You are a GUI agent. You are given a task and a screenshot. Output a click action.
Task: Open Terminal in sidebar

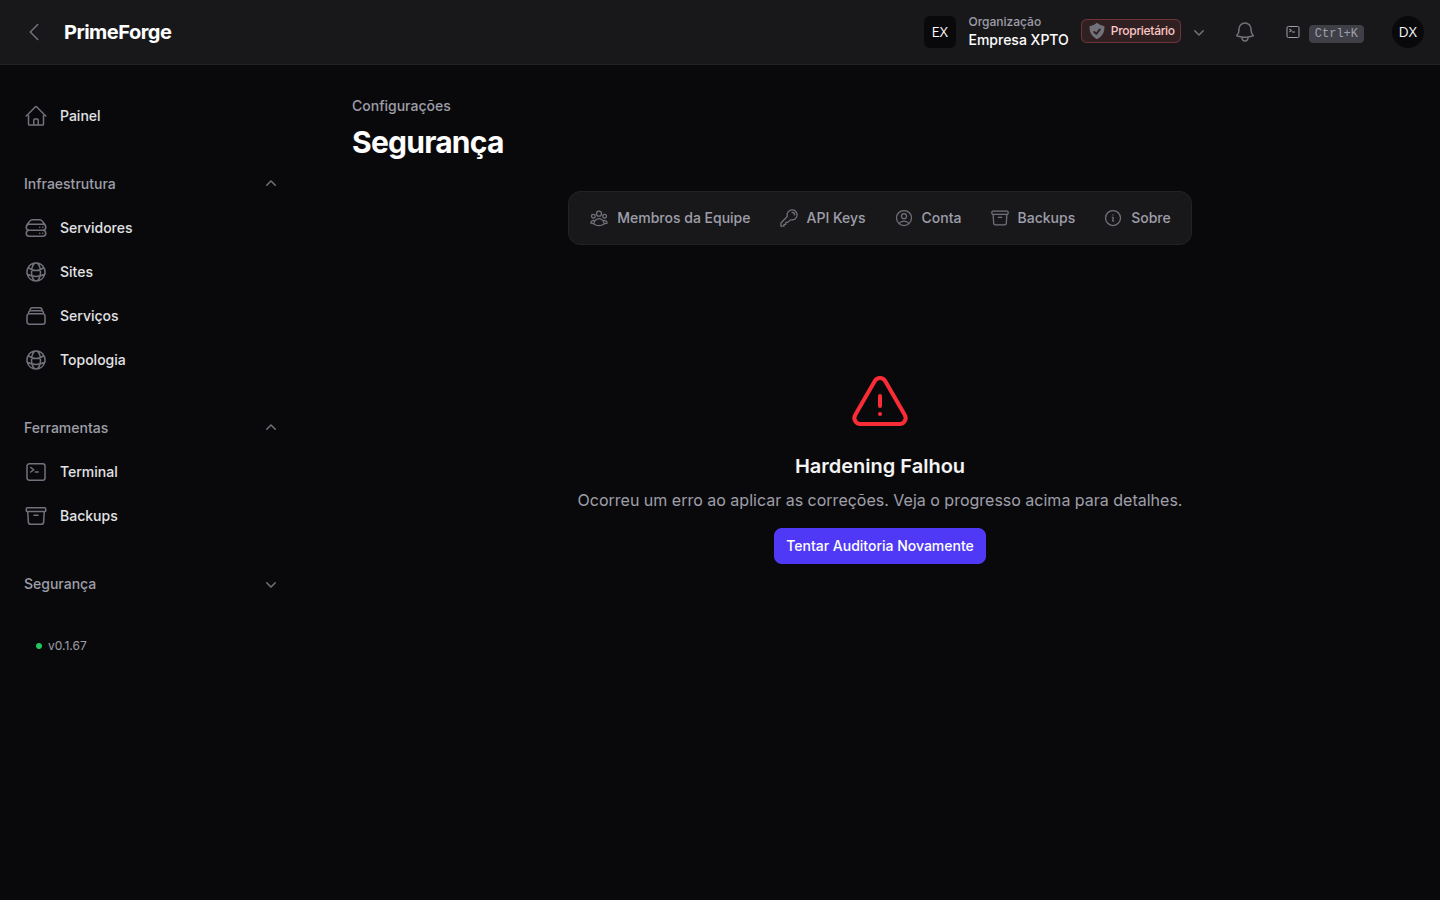coord(150,472)
